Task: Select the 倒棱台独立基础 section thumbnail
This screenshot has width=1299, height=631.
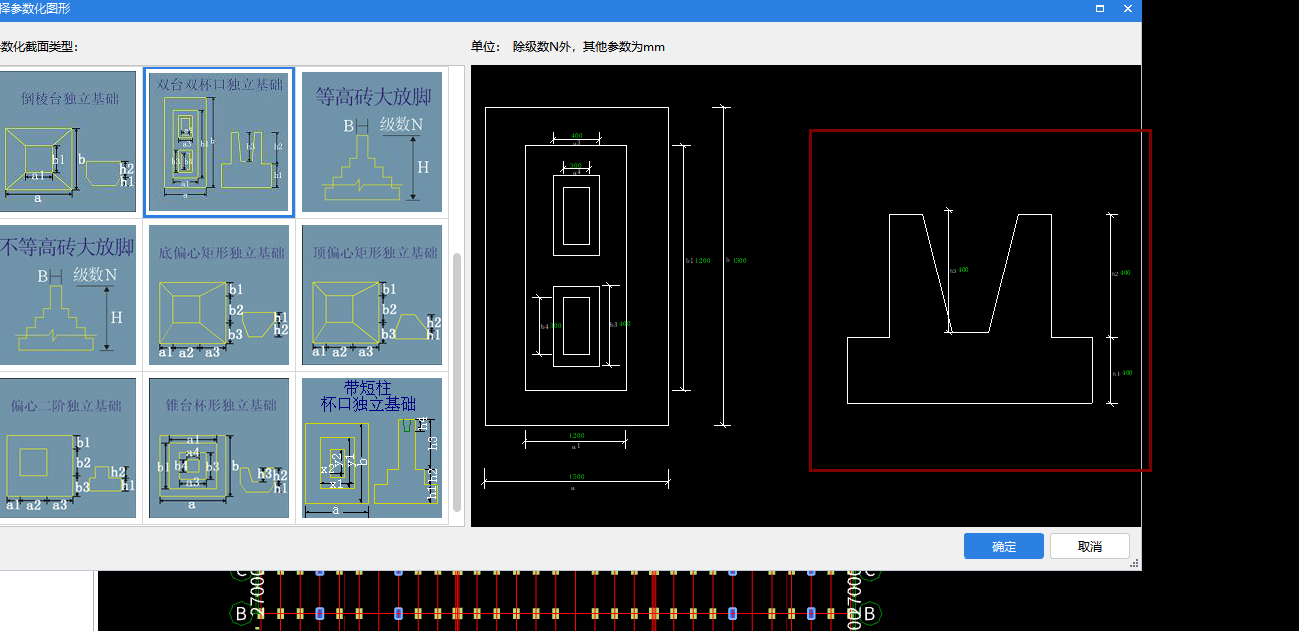Action: coord(68,141)
